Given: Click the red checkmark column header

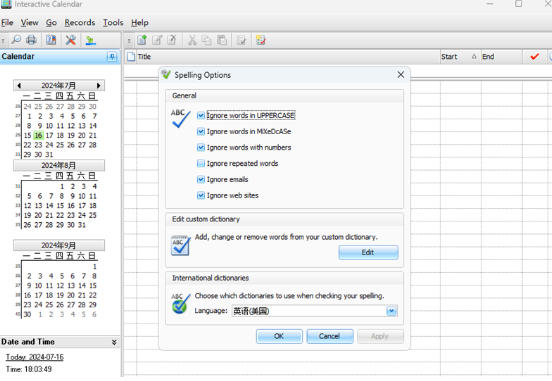Looking at the screenshot, I should [535, 56].
